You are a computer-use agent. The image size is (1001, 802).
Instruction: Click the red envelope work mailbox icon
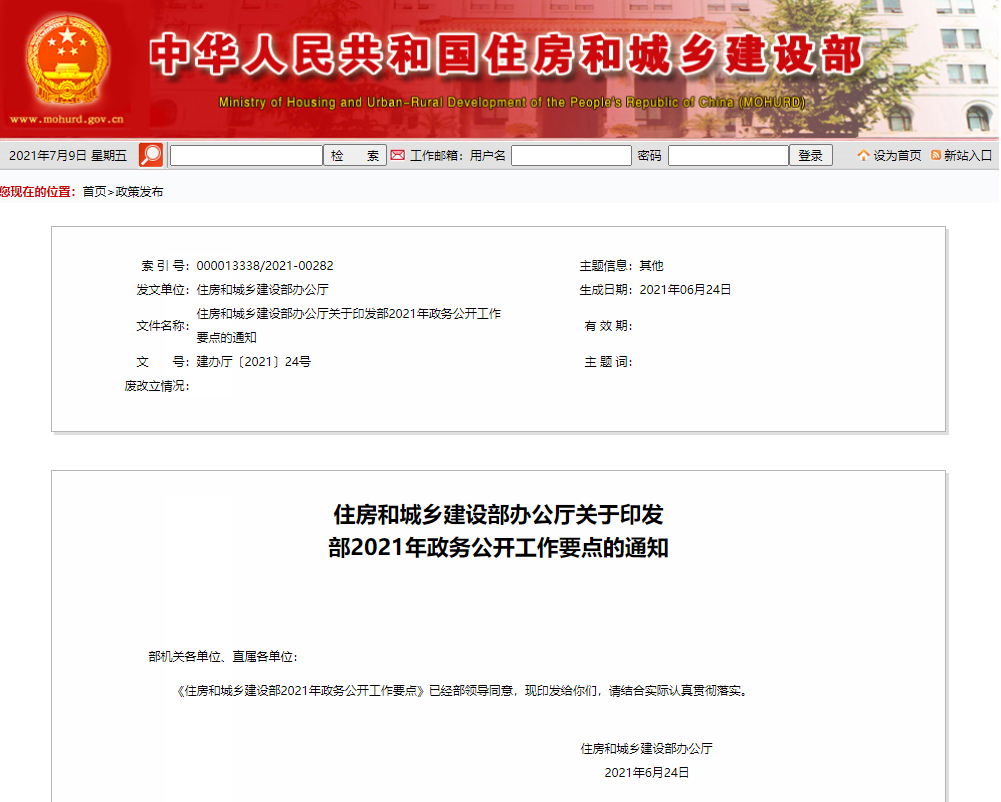(x=398, y=155)
